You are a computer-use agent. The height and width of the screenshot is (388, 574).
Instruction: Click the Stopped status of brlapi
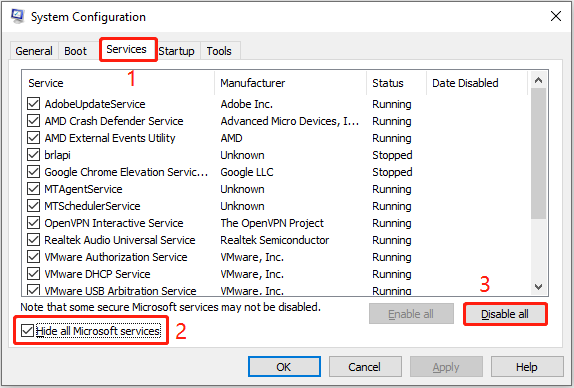(x=392, y=155)
